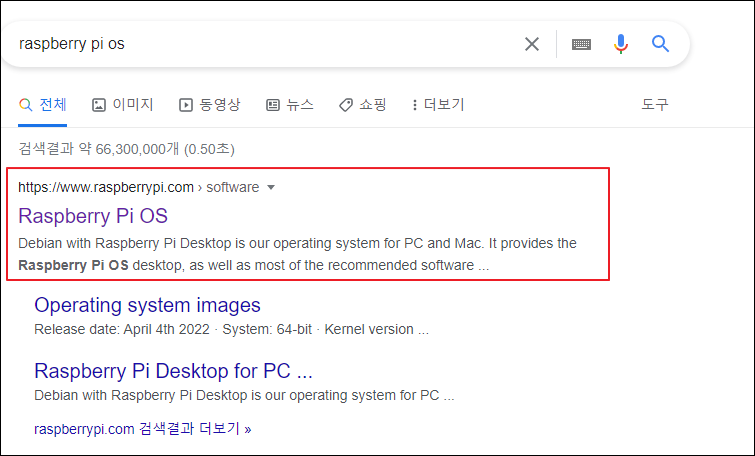Open the Raspberry Pi Desktop for PC link

[x=173, y=371]
